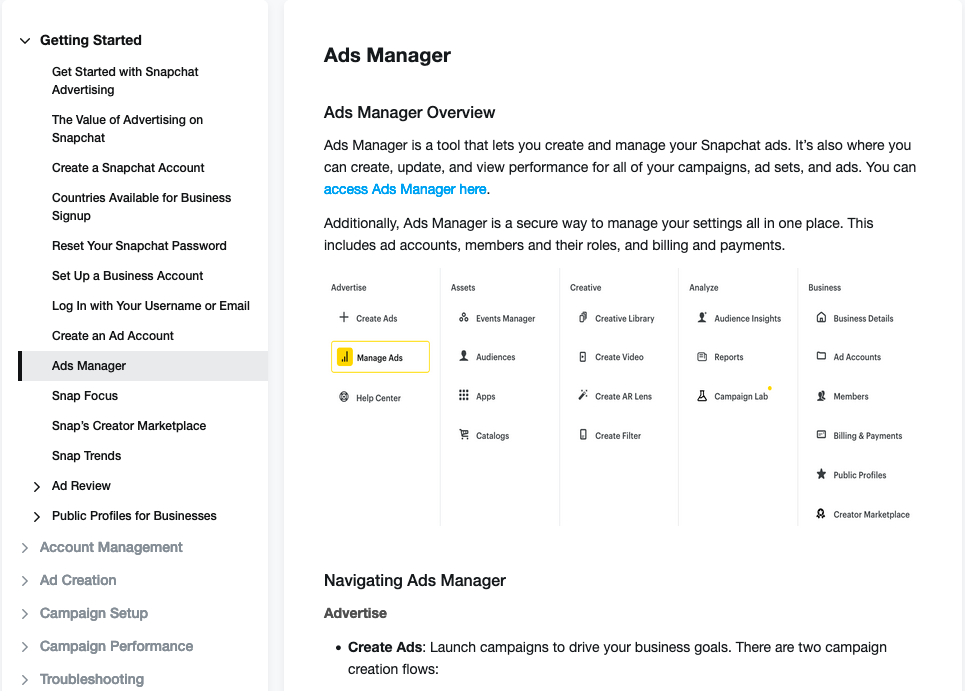The image size is (965, 691).
Task: Click the Events Manager icon
Action: [x=464, y=318]
